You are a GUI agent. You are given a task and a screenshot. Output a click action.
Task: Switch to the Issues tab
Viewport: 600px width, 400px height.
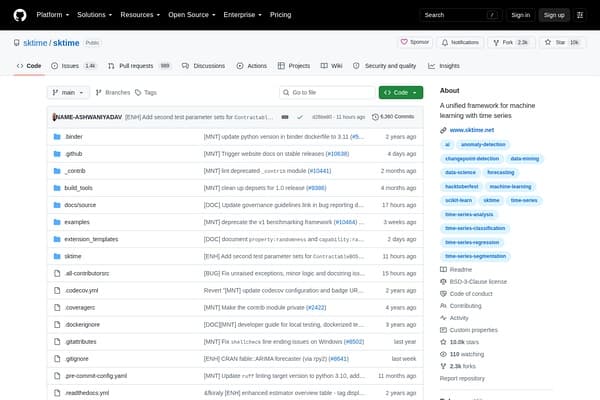click(73, 66)
